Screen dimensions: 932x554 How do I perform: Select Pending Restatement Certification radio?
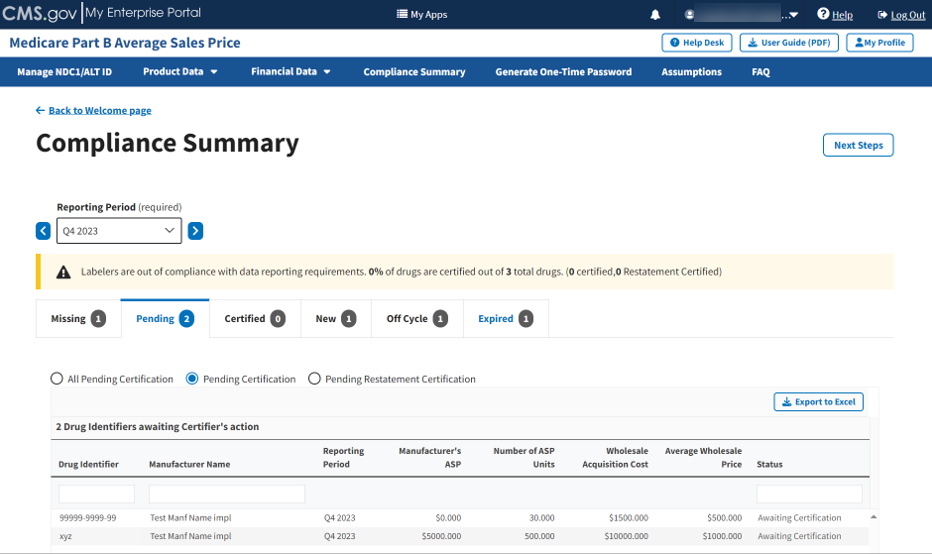pos(315,379)
